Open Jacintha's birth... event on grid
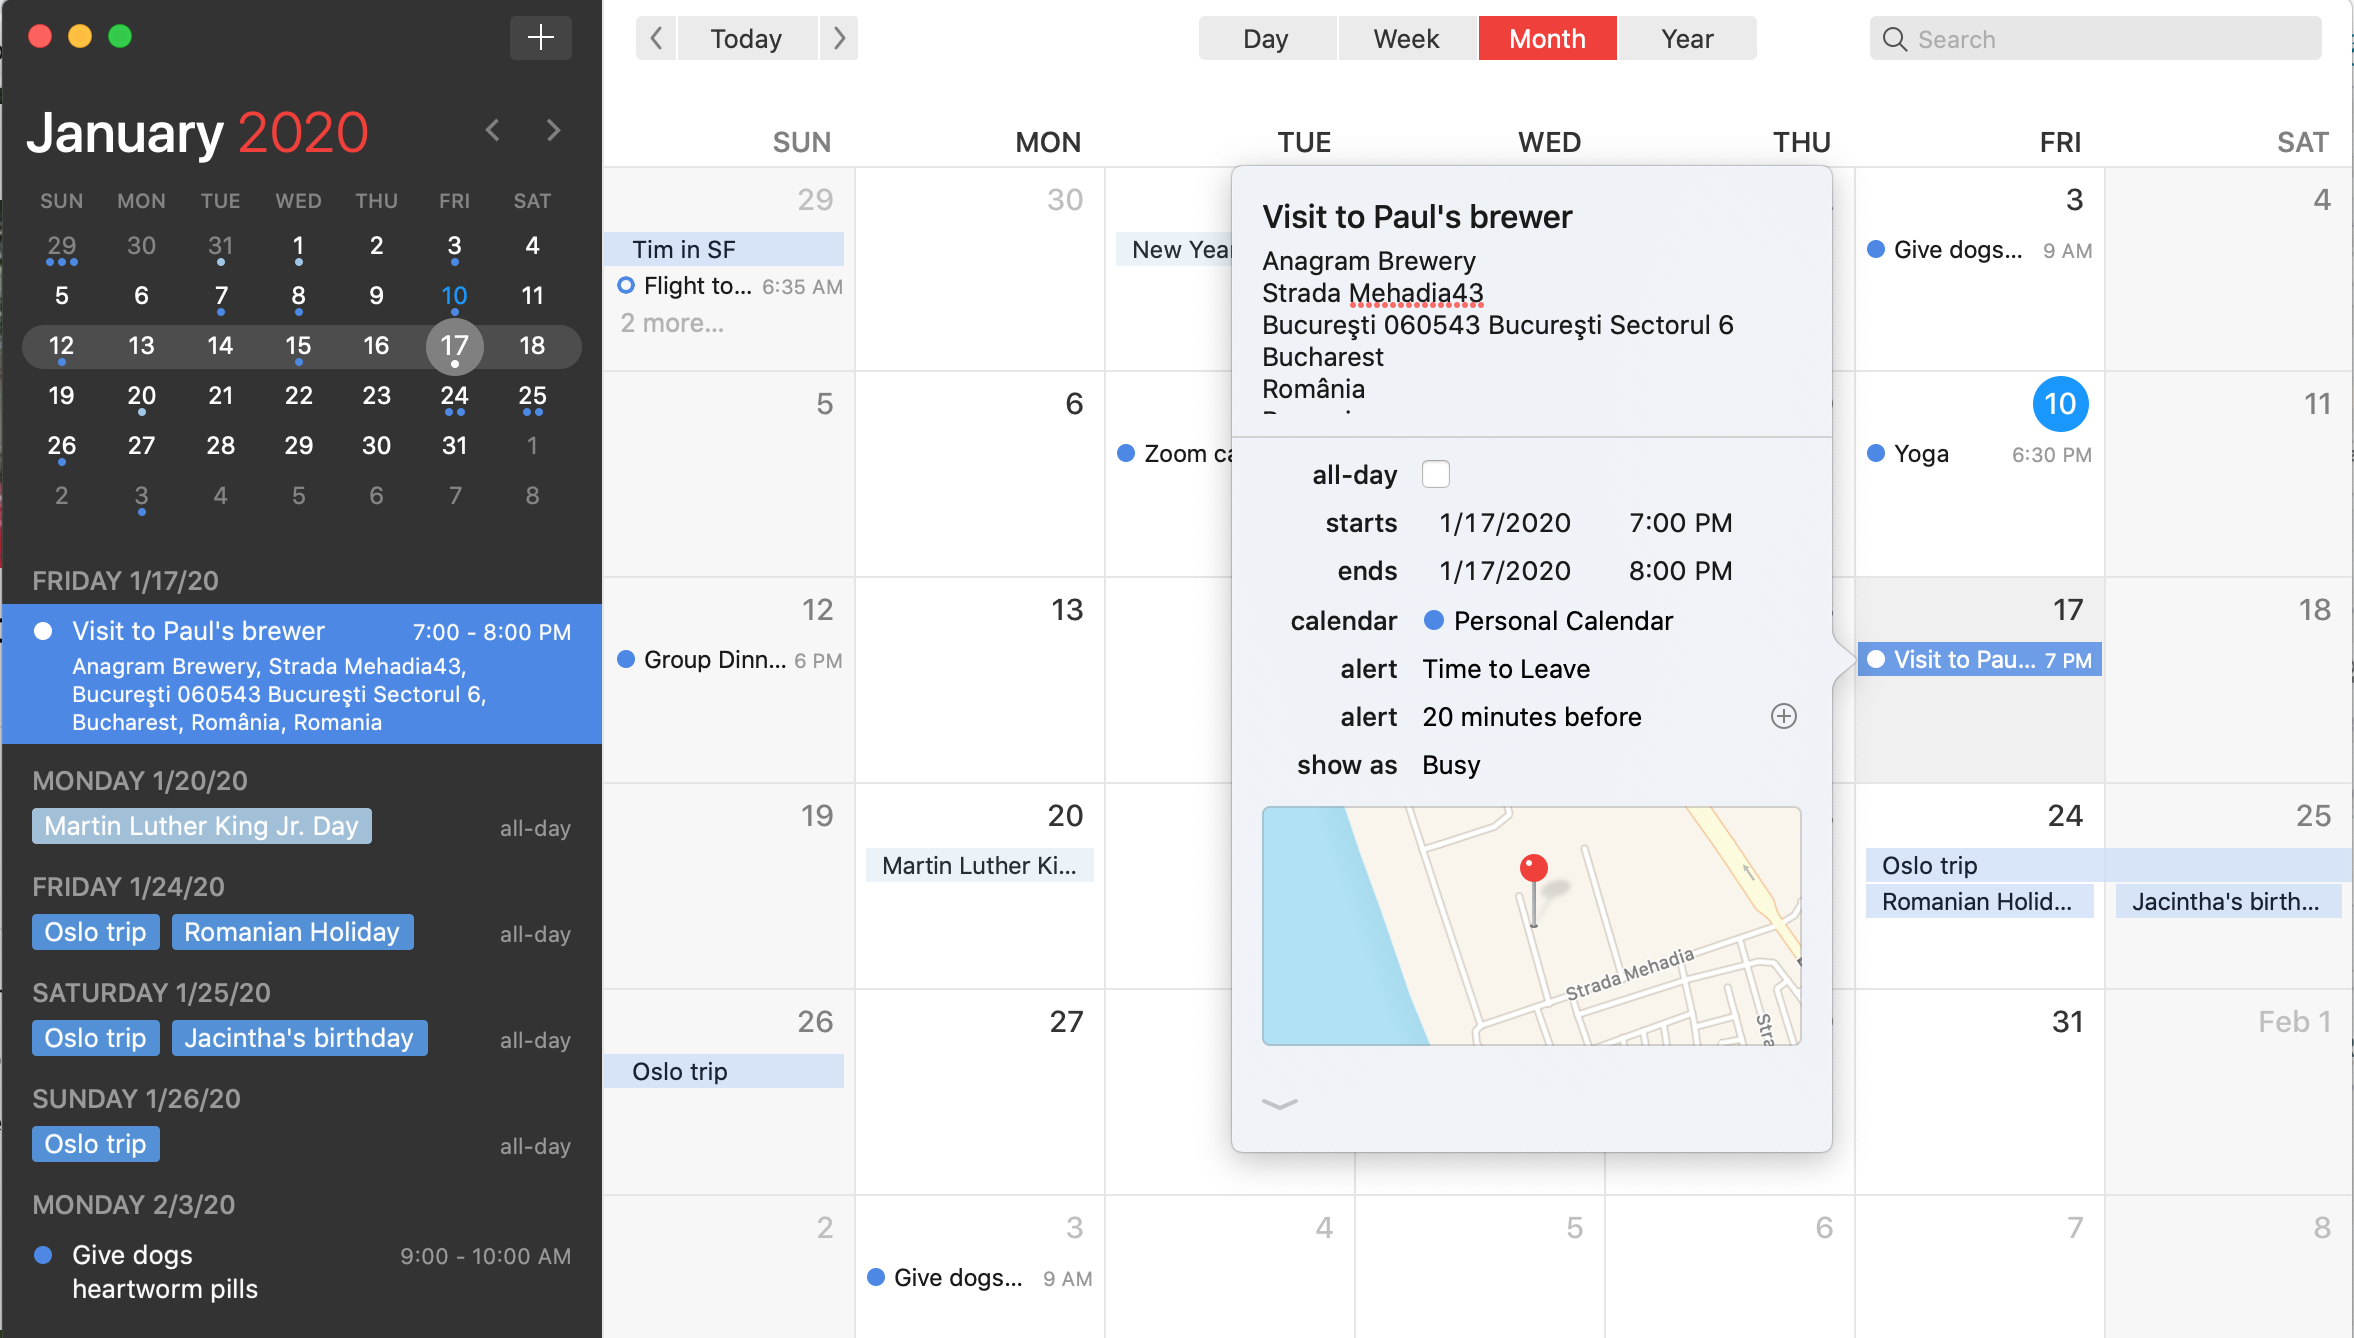The width and height of the screenshot is (2354, 1338). [x=2228, y=902]
